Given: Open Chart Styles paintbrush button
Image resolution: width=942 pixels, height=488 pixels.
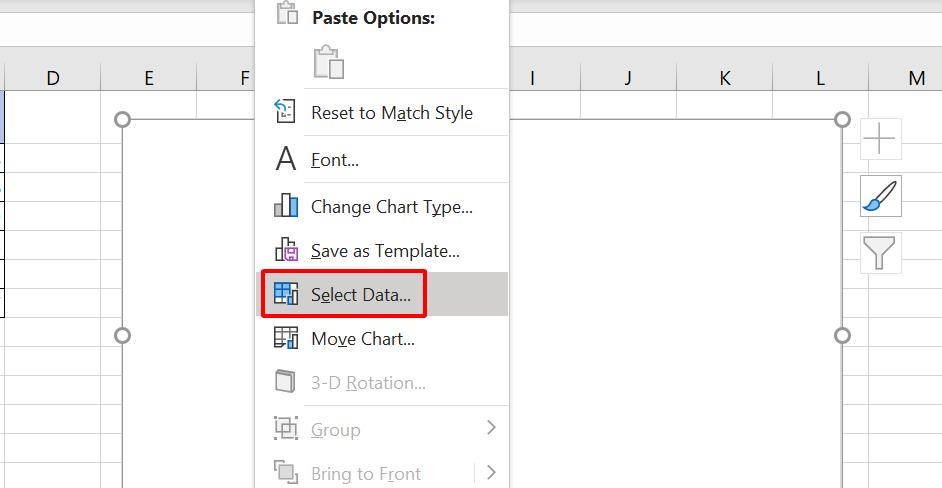Looking at the screenshot, I should [x=880, y=196].
